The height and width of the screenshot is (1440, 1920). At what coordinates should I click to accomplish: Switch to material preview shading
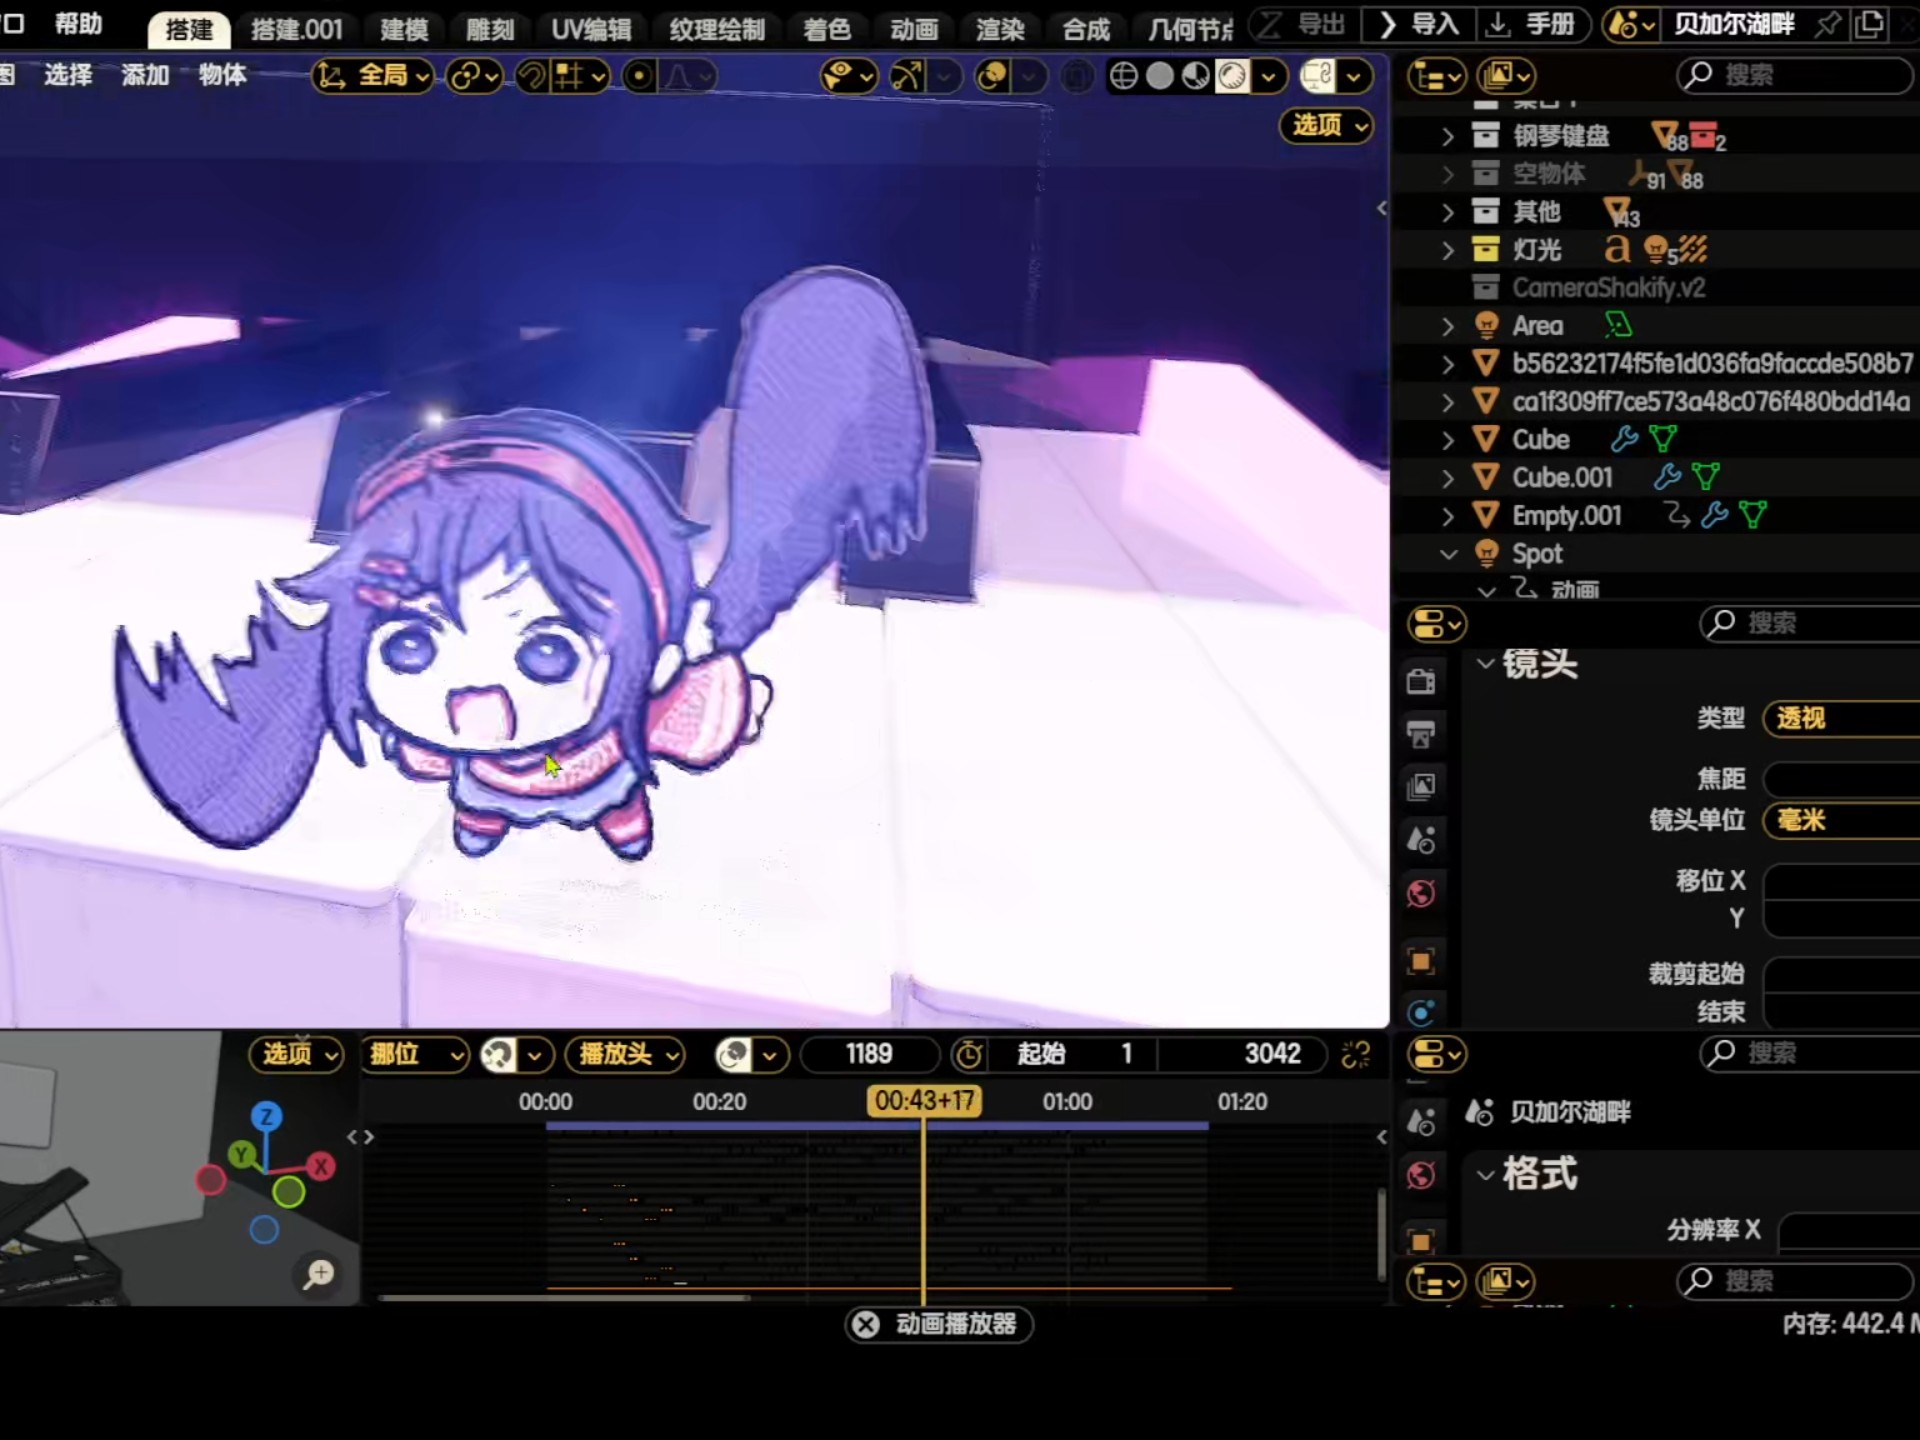1196,76
